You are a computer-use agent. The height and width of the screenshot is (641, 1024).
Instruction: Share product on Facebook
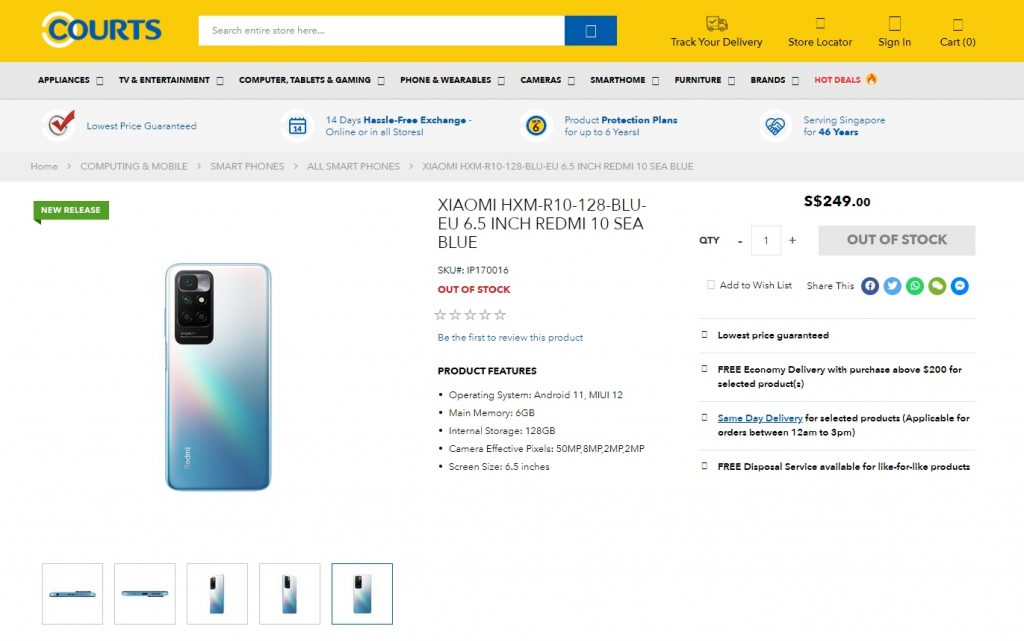870,286
